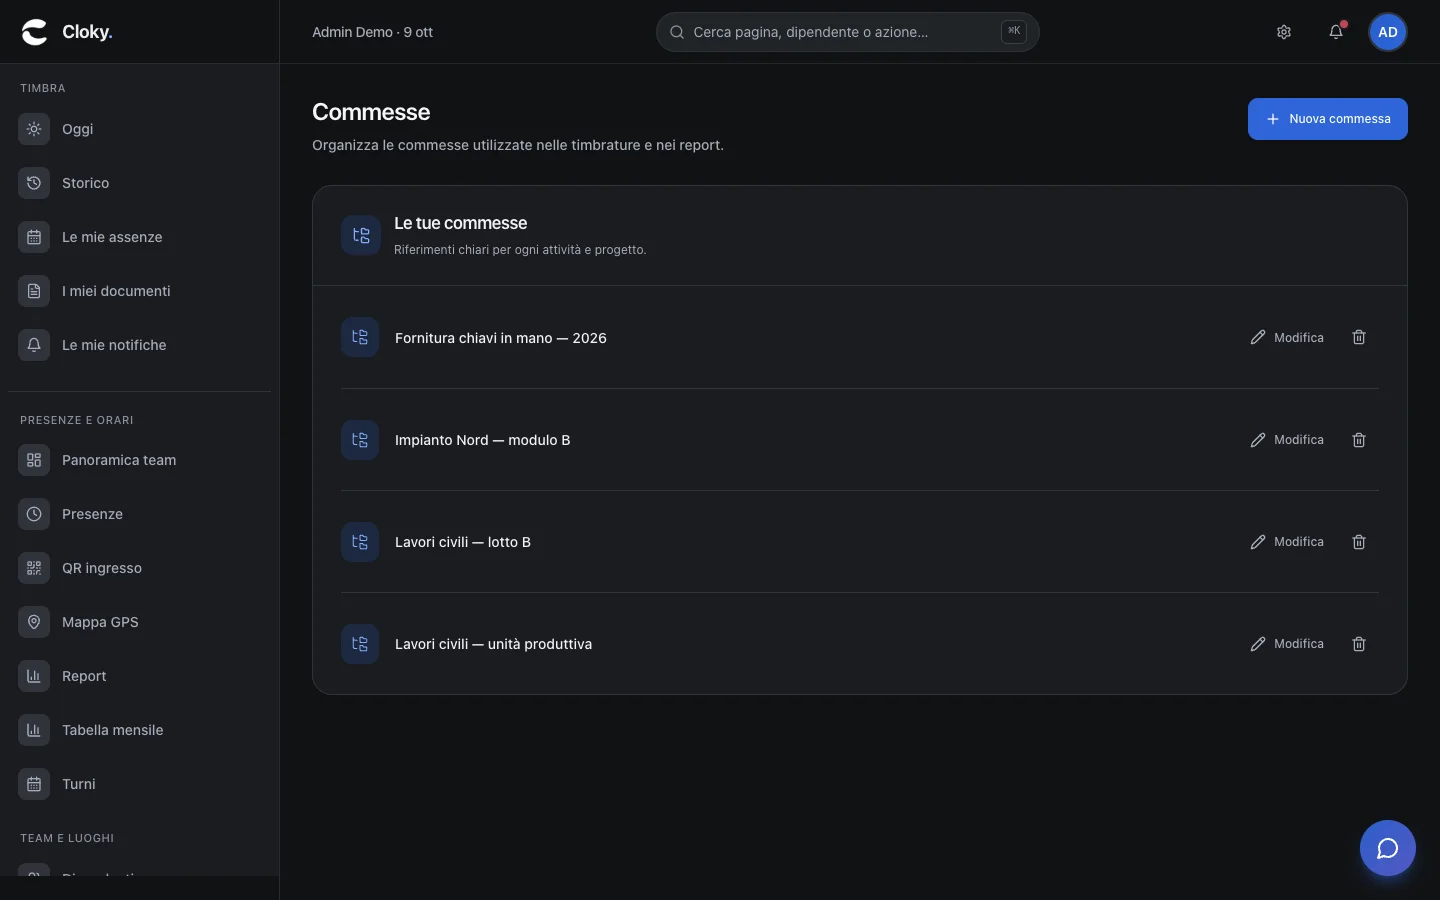Click the Report chart icon
Viewport: 1440px width, 900px height.
point(34,676)
